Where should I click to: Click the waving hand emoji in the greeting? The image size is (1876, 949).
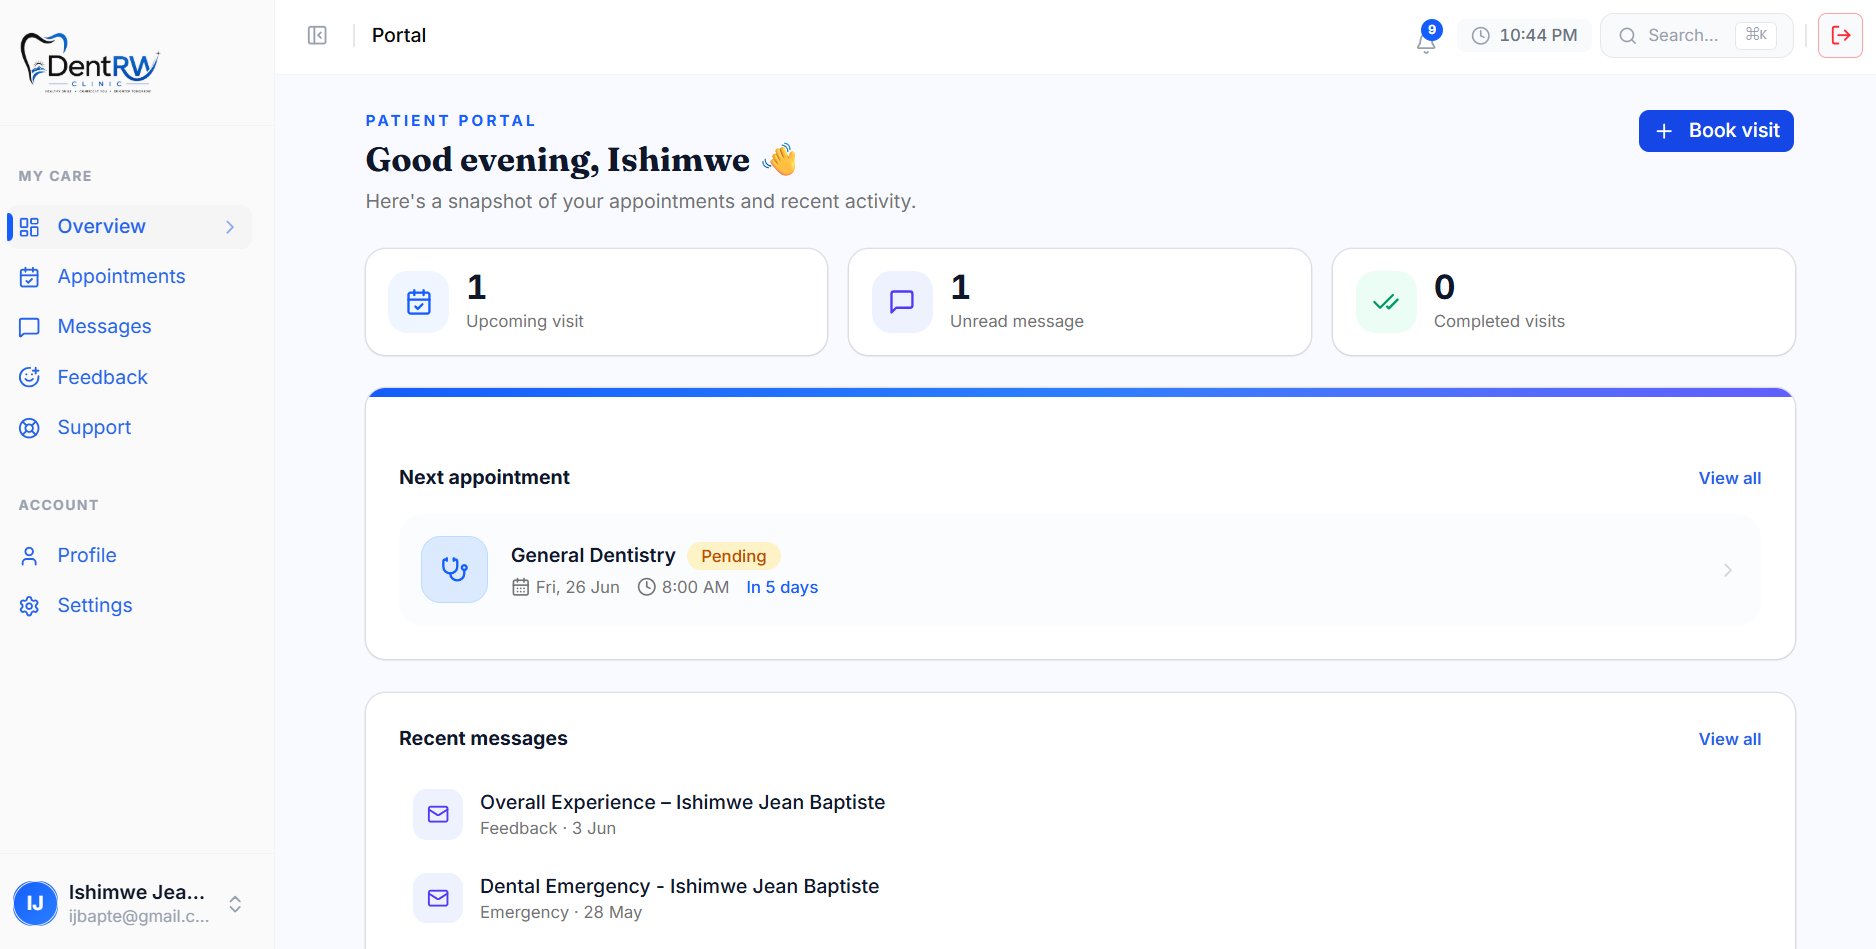780,160
